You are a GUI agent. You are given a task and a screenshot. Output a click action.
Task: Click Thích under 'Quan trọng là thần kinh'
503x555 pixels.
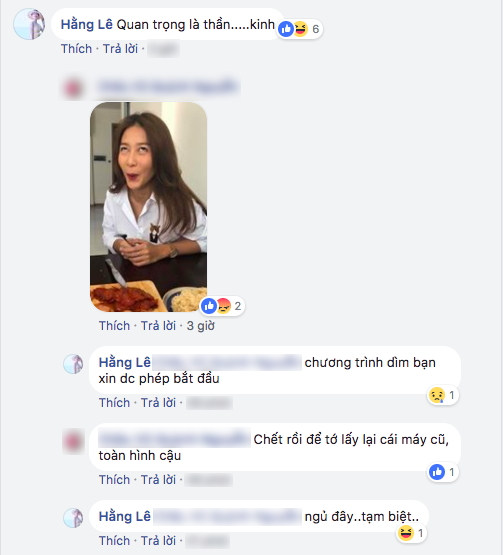point(76,49)
